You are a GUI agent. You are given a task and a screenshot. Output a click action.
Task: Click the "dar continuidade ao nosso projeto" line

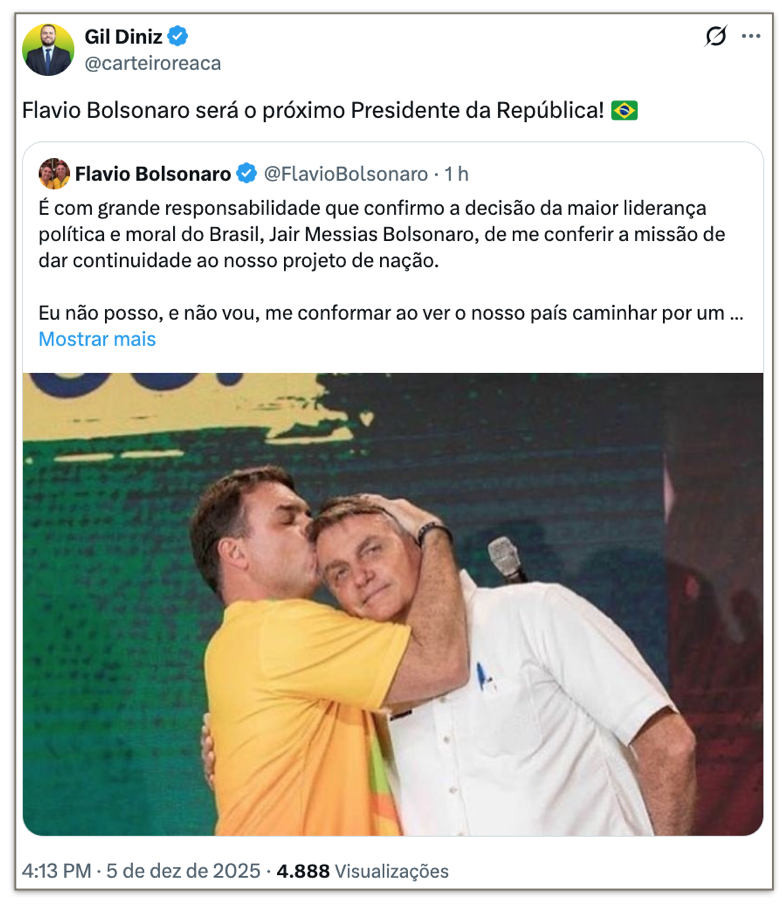tap(238, 260)
